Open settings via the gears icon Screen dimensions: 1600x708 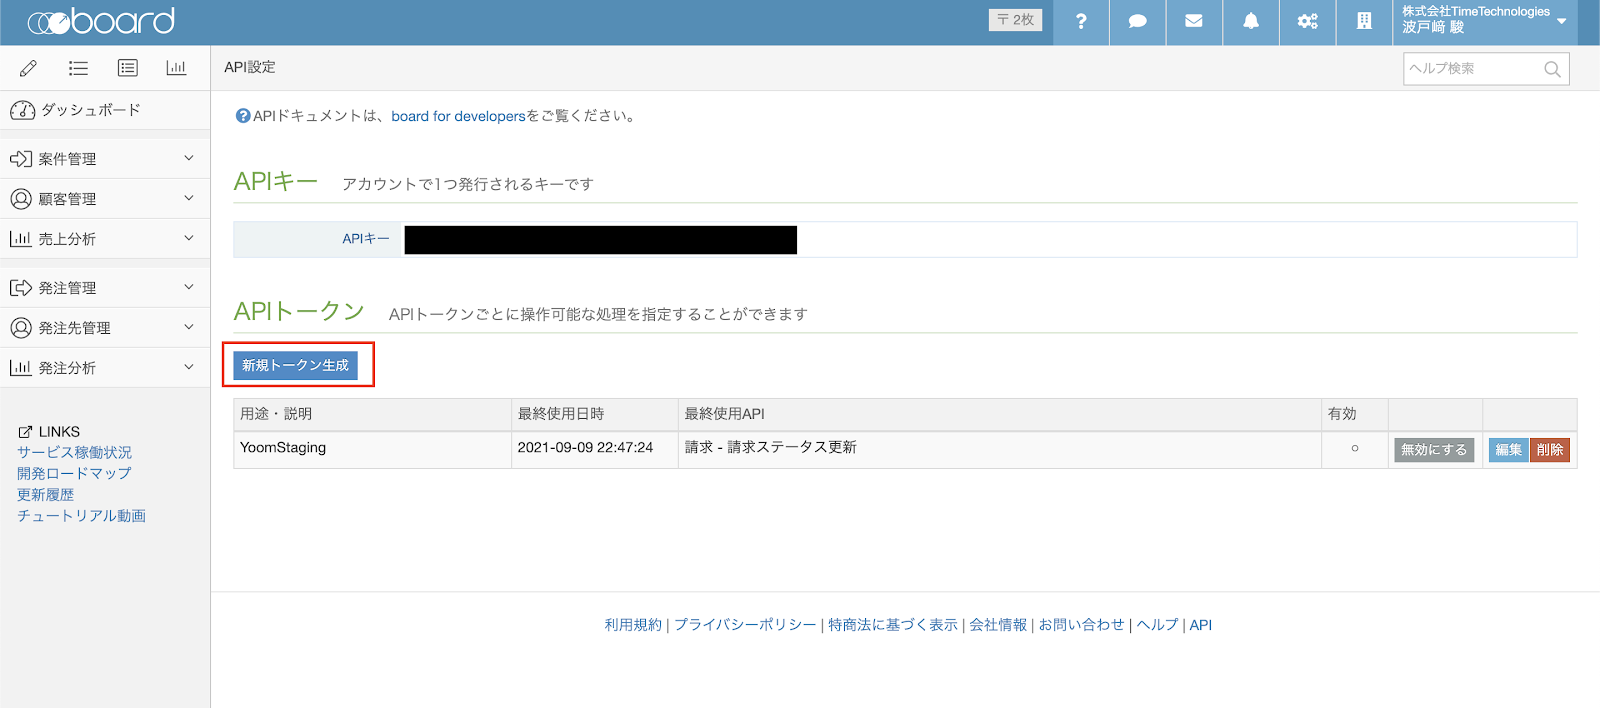point(1307,22)
